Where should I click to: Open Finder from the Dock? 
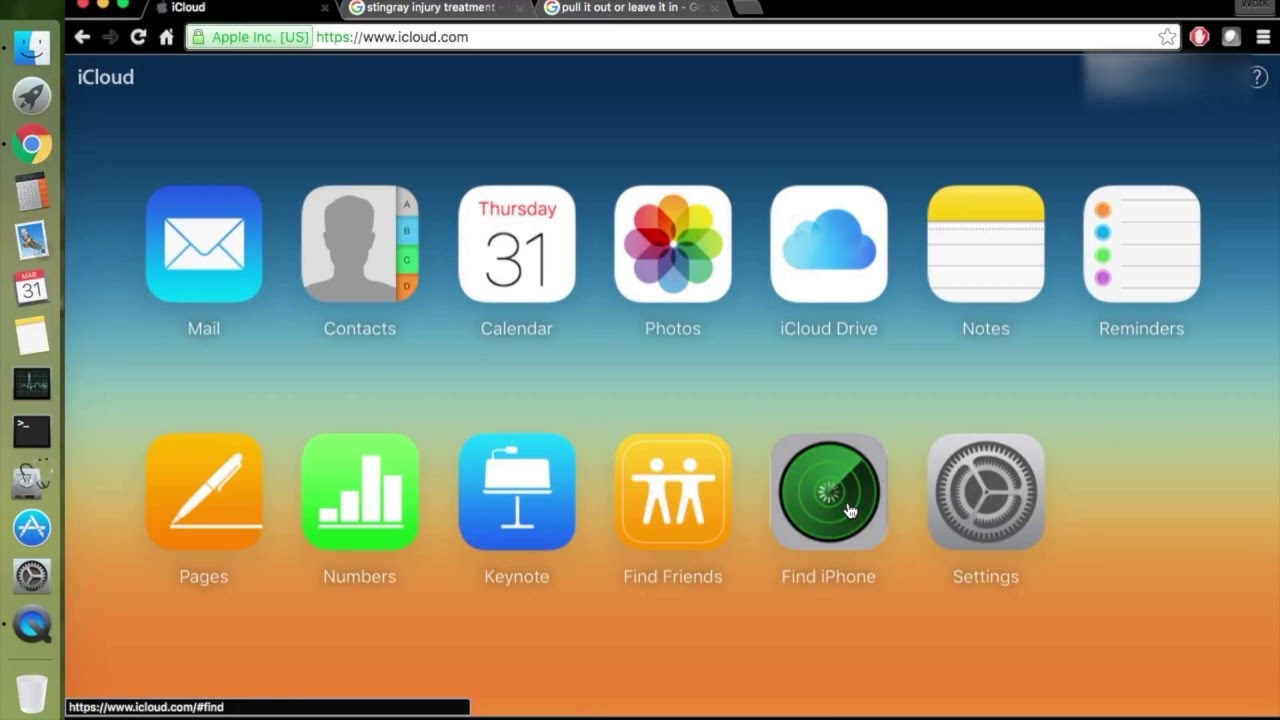32,49
